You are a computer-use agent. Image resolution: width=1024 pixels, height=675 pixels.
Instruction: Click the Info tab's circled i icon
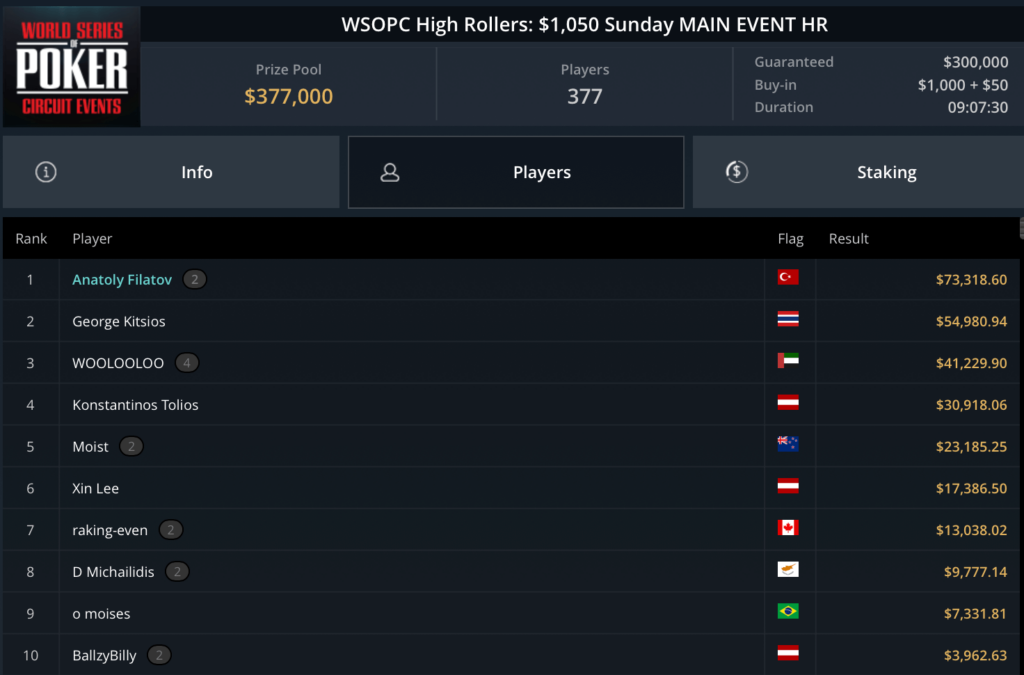[x=45, y=172]
